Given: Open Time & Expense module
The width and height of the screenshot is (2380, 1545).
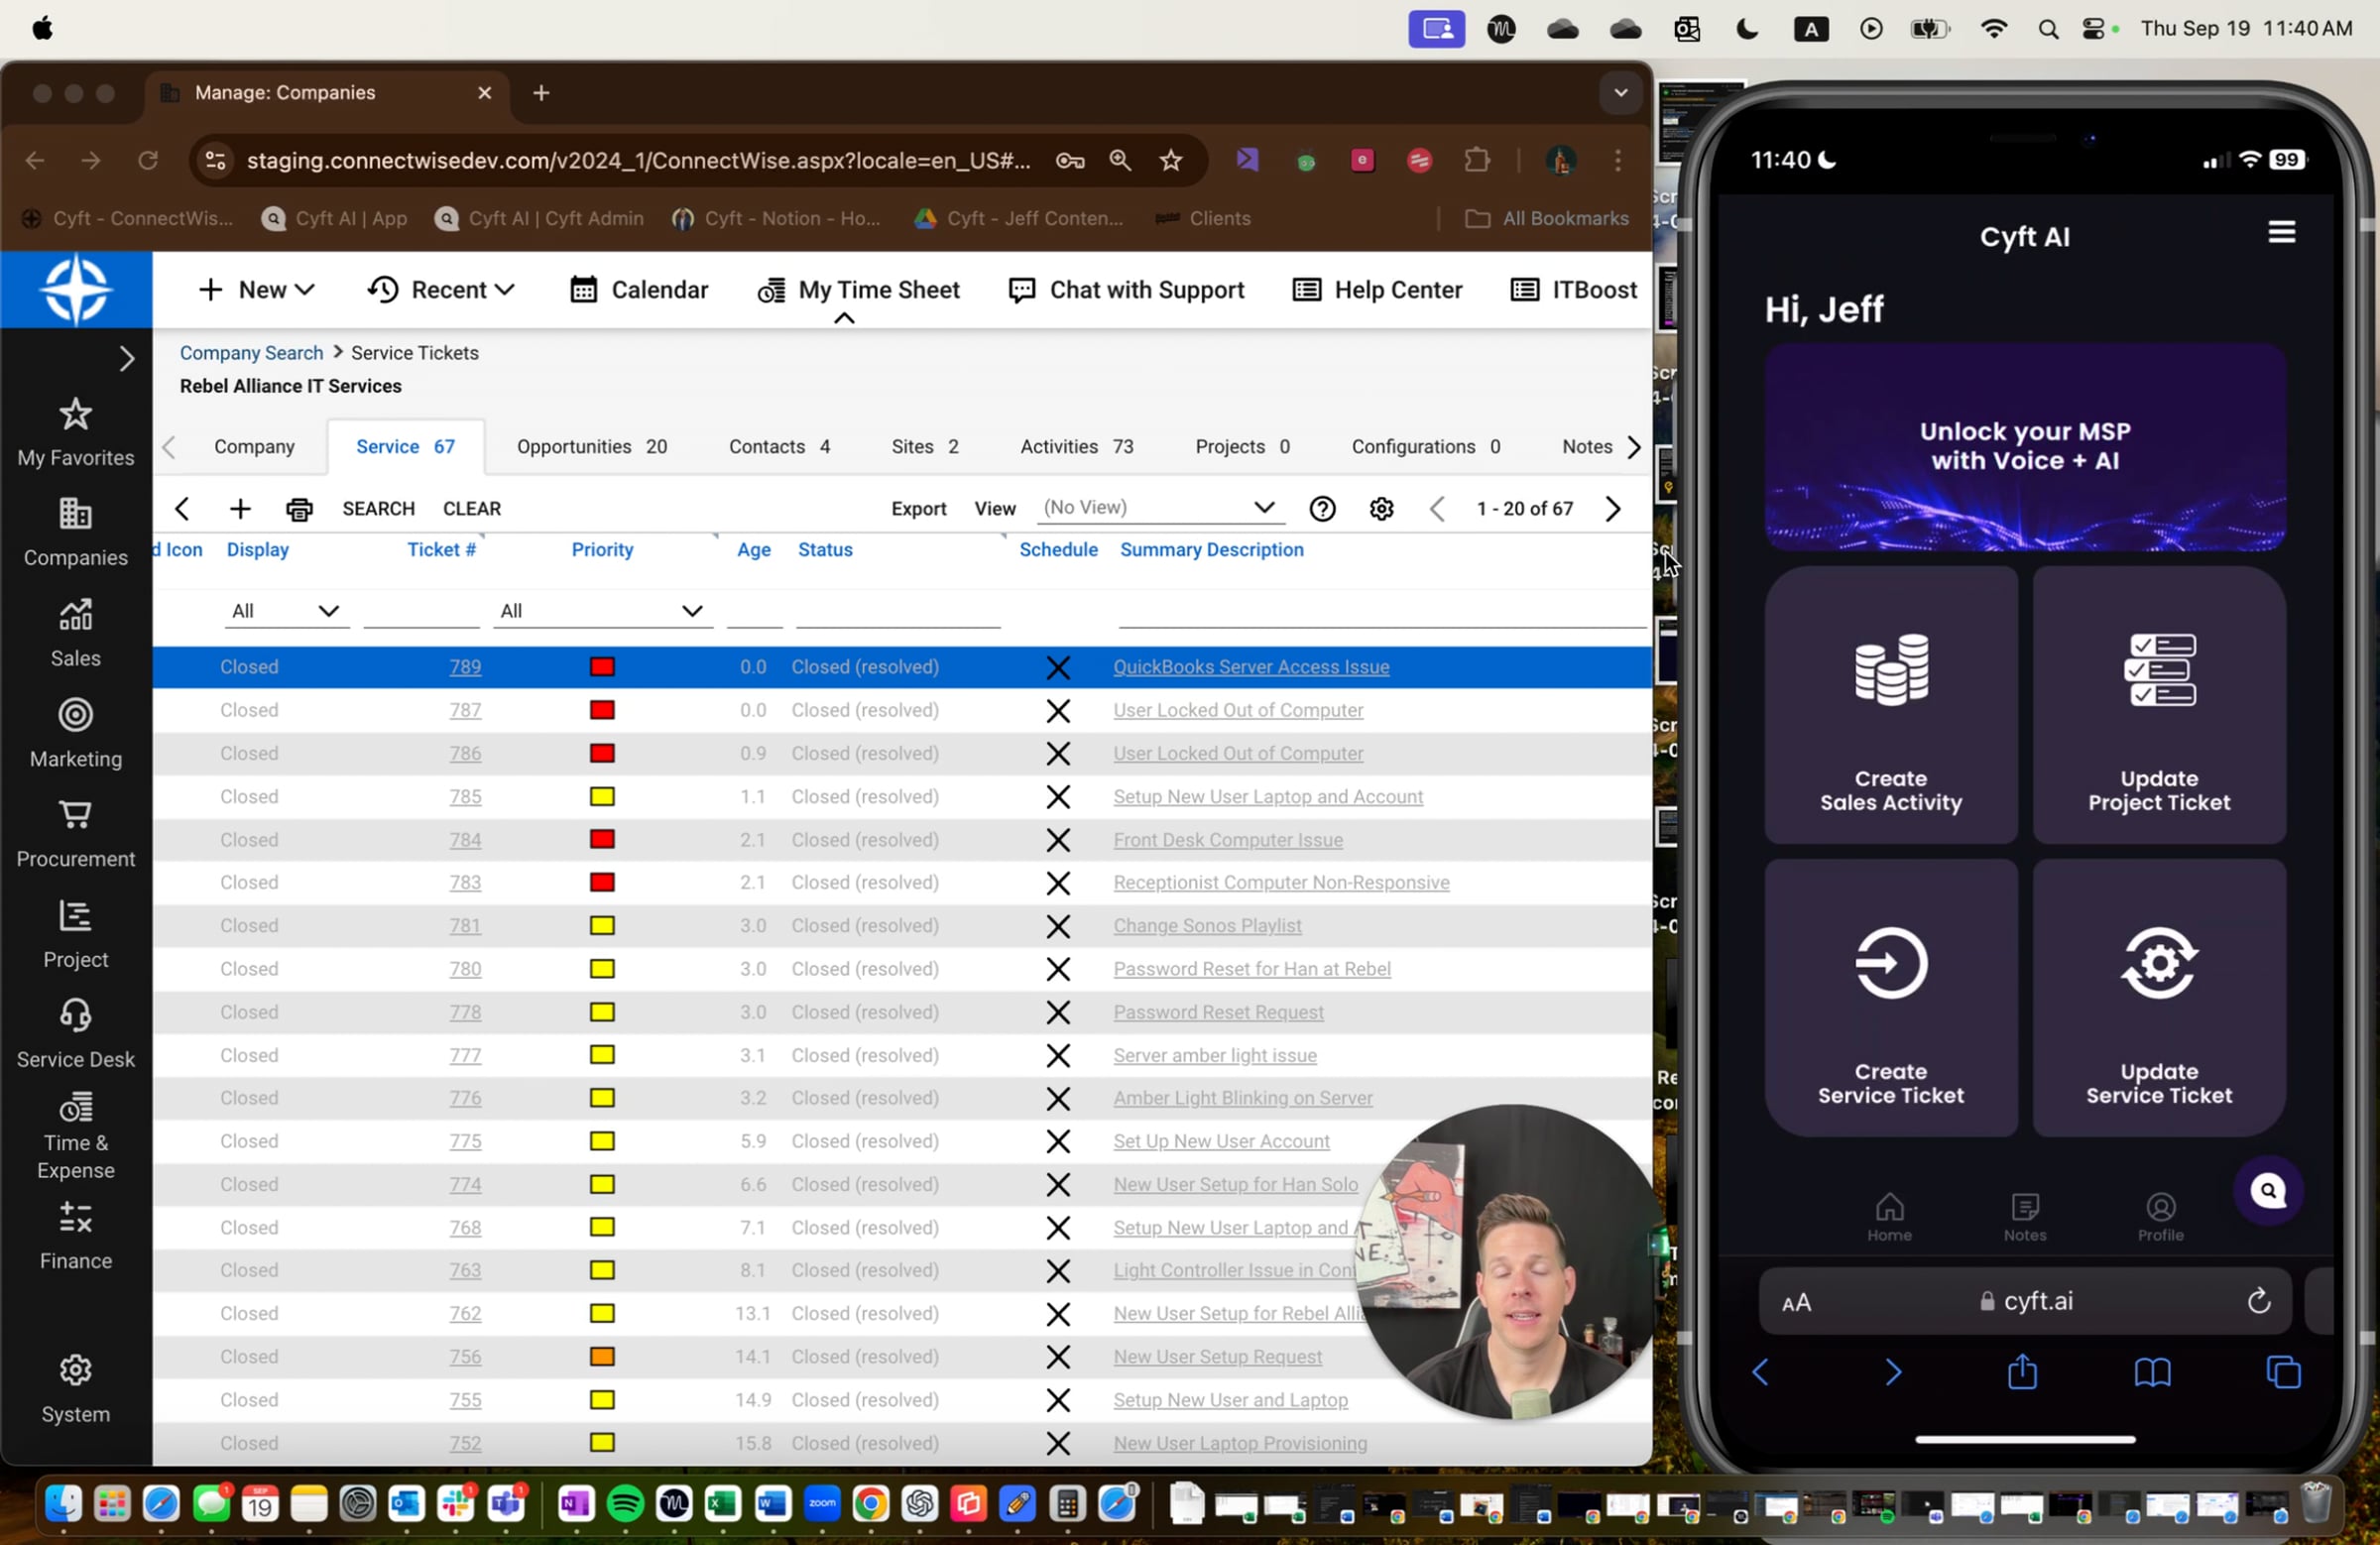Looking at the screenshot, I should tap(76, 1137).
